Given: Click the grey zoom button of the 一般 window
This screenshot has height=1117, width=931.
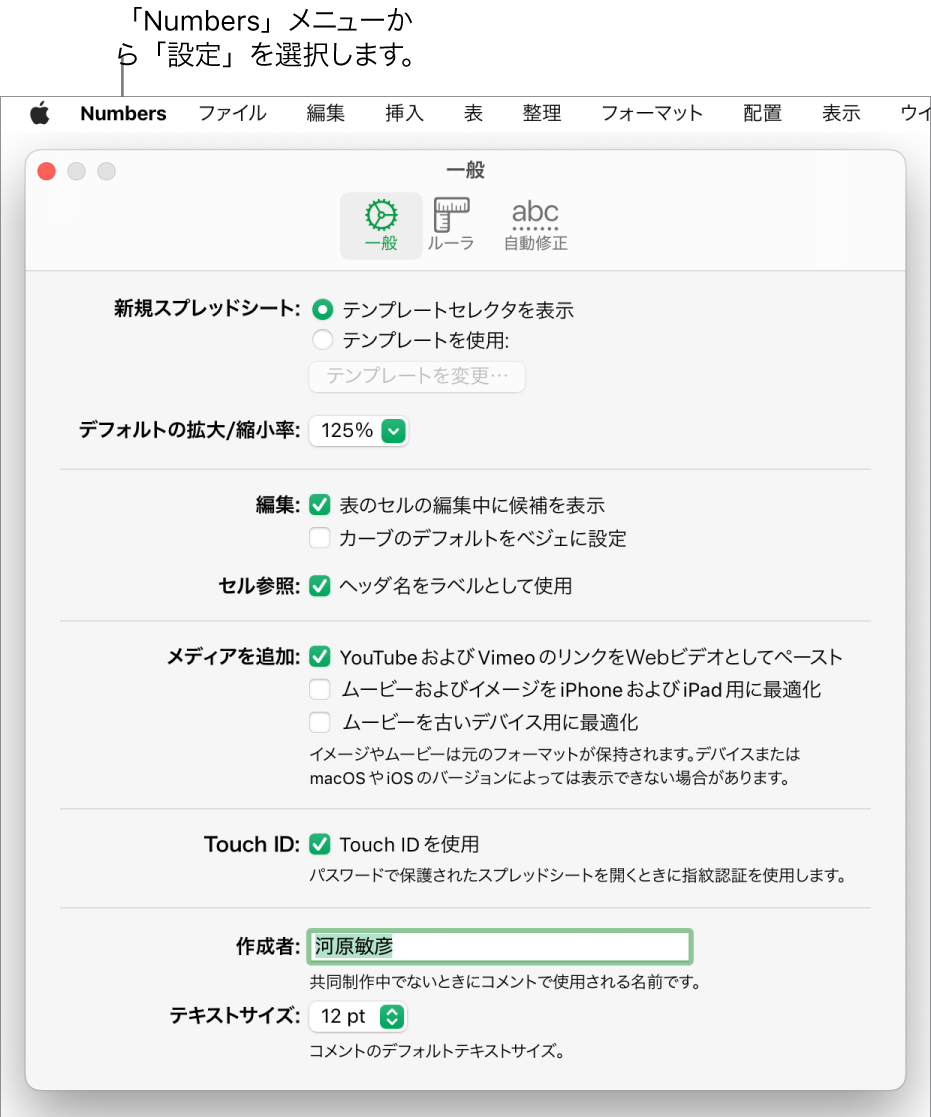Looking at the screenshot, I should pos(107,171).
